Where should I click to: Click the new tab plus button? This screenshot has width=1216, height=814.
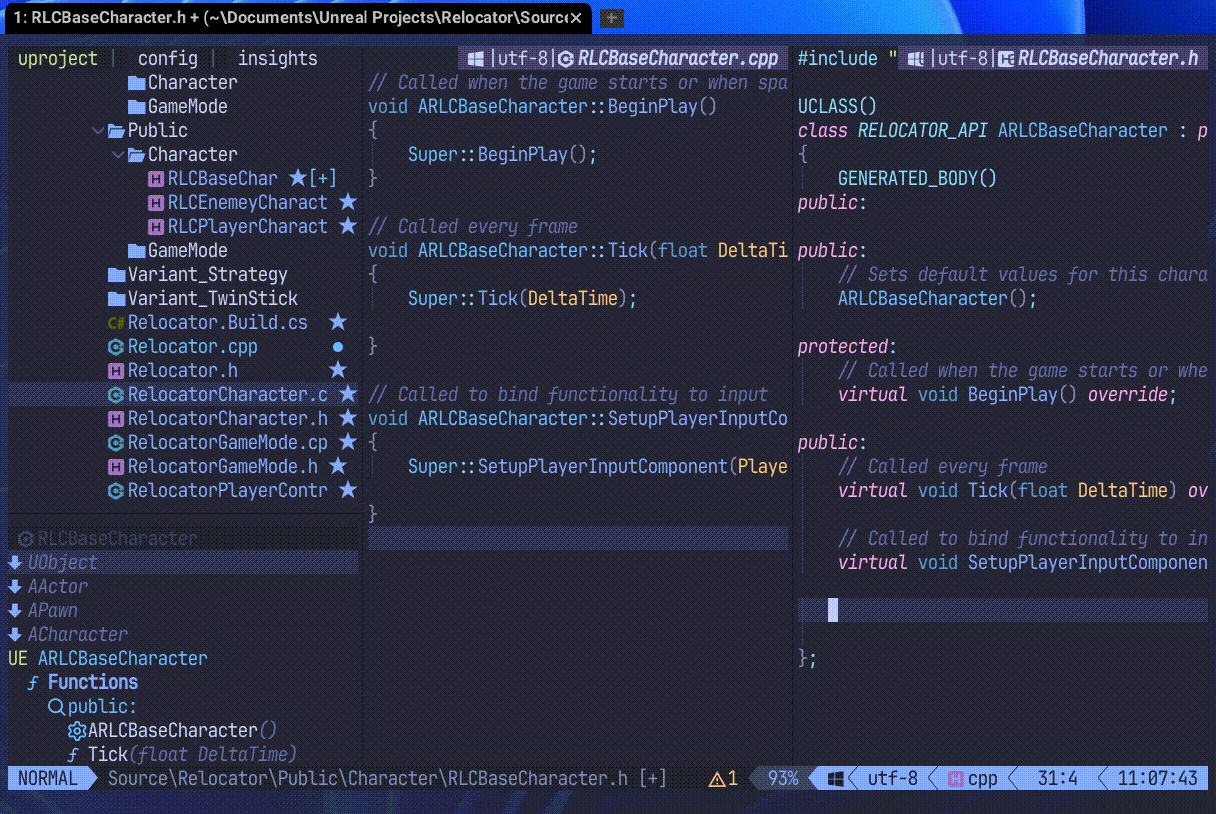click(612, 18)
